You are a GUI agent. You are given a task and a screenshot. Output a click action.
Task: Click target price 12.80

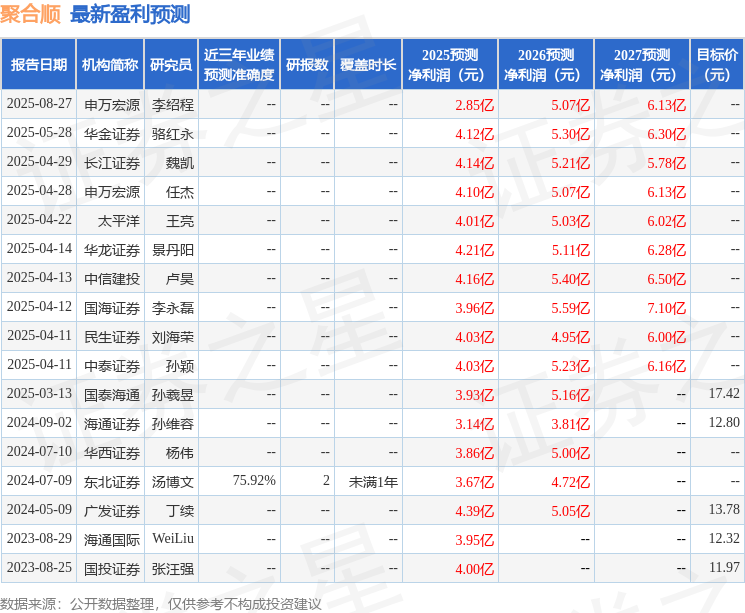(x=724, y=422)
